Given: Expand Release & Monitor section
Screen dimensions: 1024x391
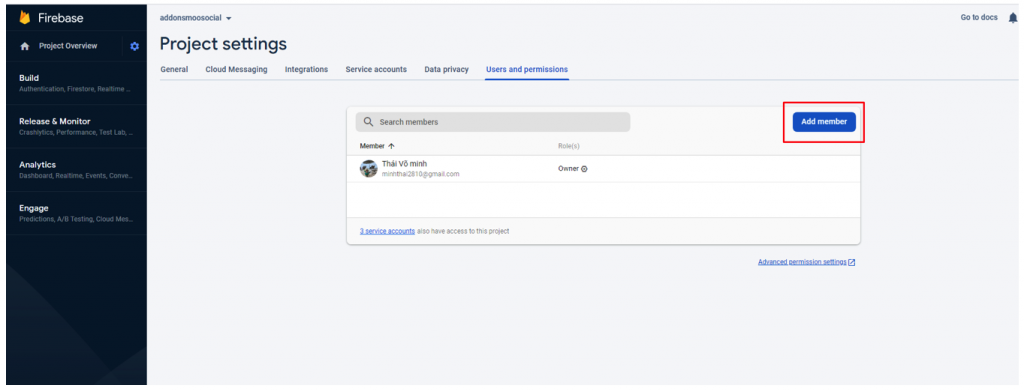Looking at the screenshot, I should (76, 126).
